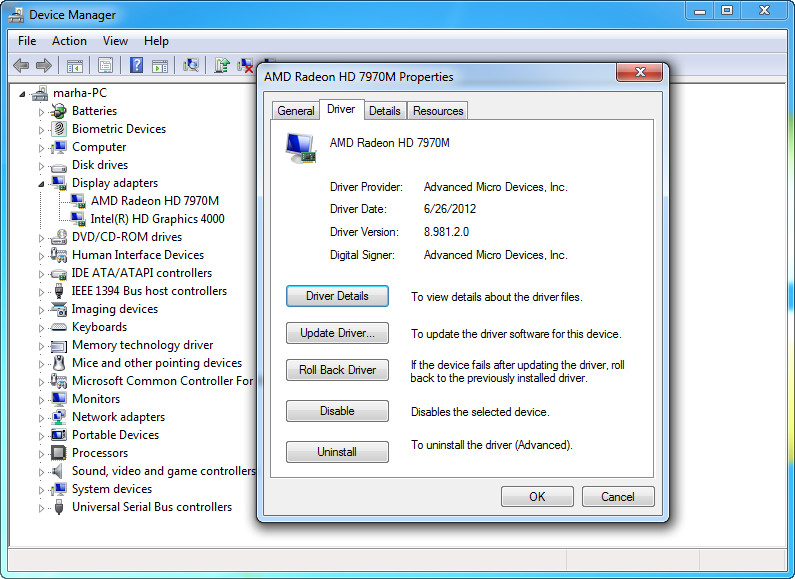Expand the Monitors node arrow
This screenshot has height=579, width=795.
pos(41,400)
